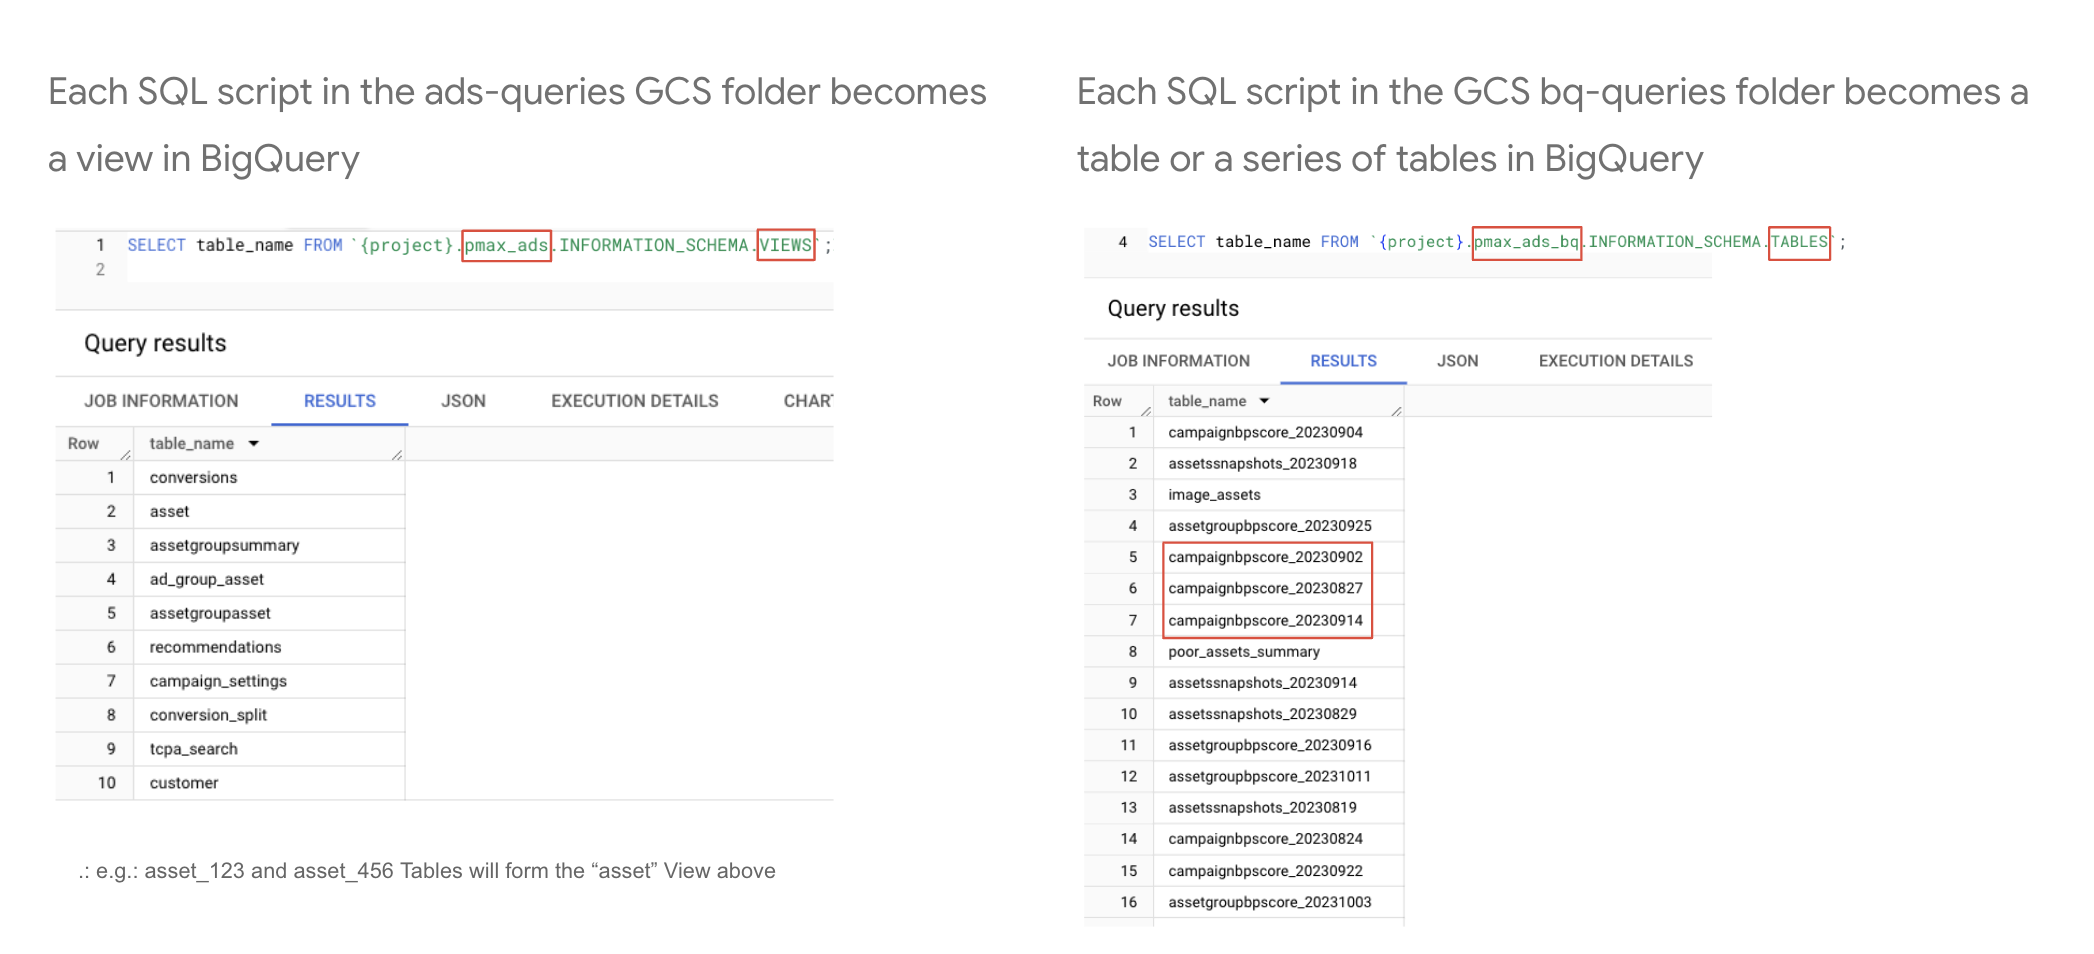The width and height of the screenshot is (2094, 954).
Task: Select the customer row
Action: point(231,784)
